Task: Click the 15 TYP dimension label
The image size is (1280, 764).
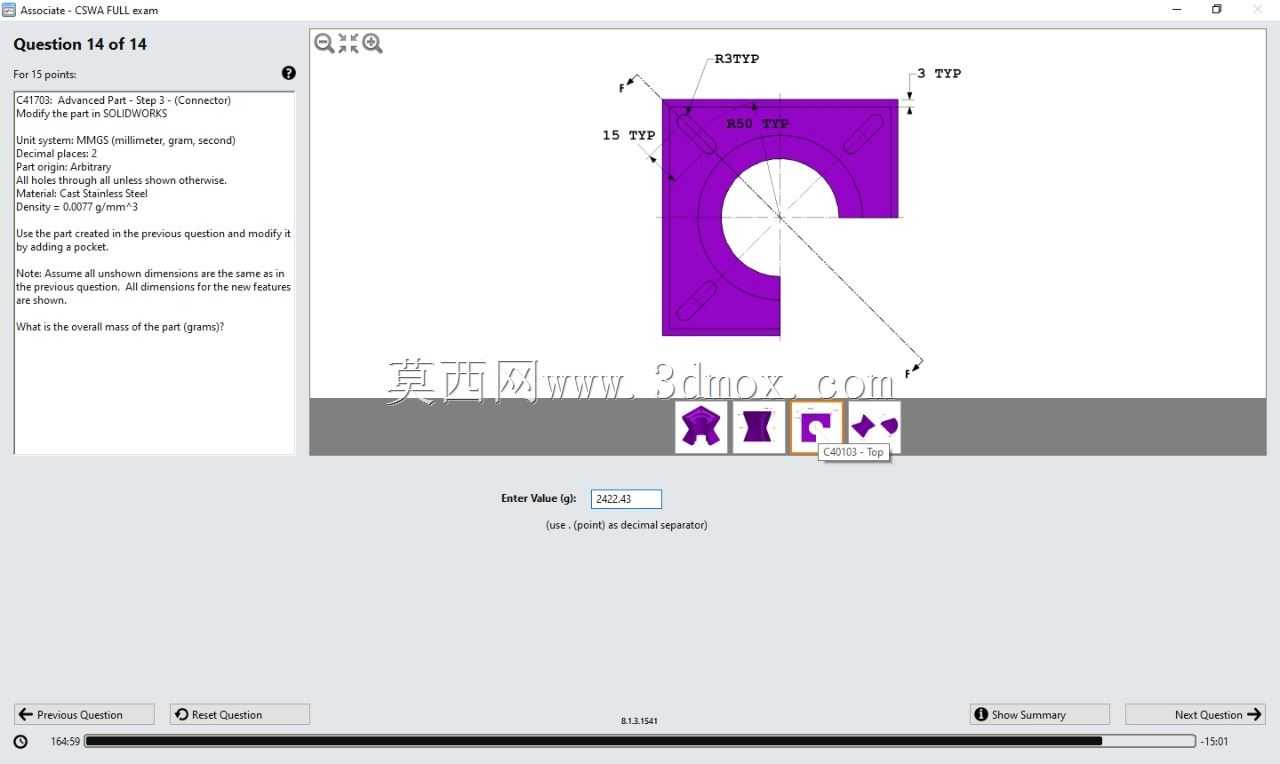Action: (629, 135)
